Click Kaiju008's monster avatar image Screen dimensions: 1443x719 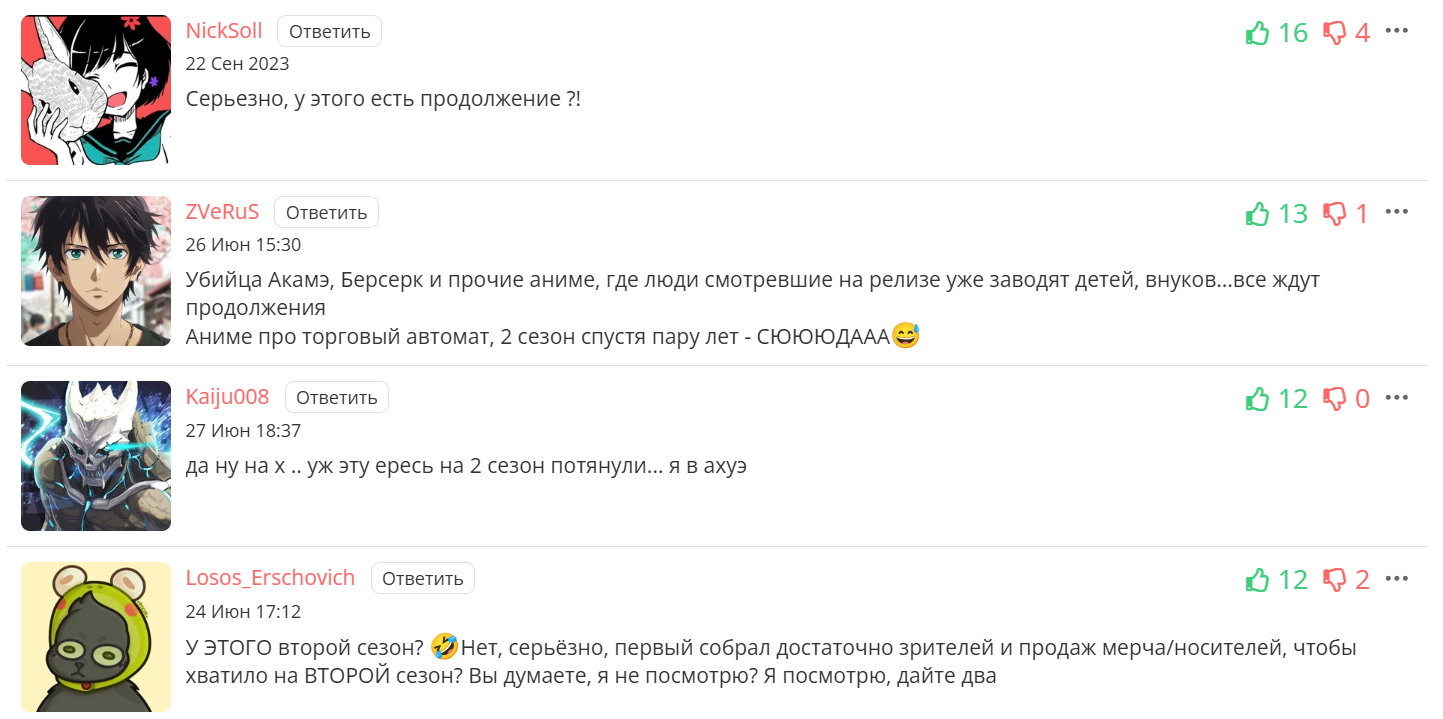point(96,456)
